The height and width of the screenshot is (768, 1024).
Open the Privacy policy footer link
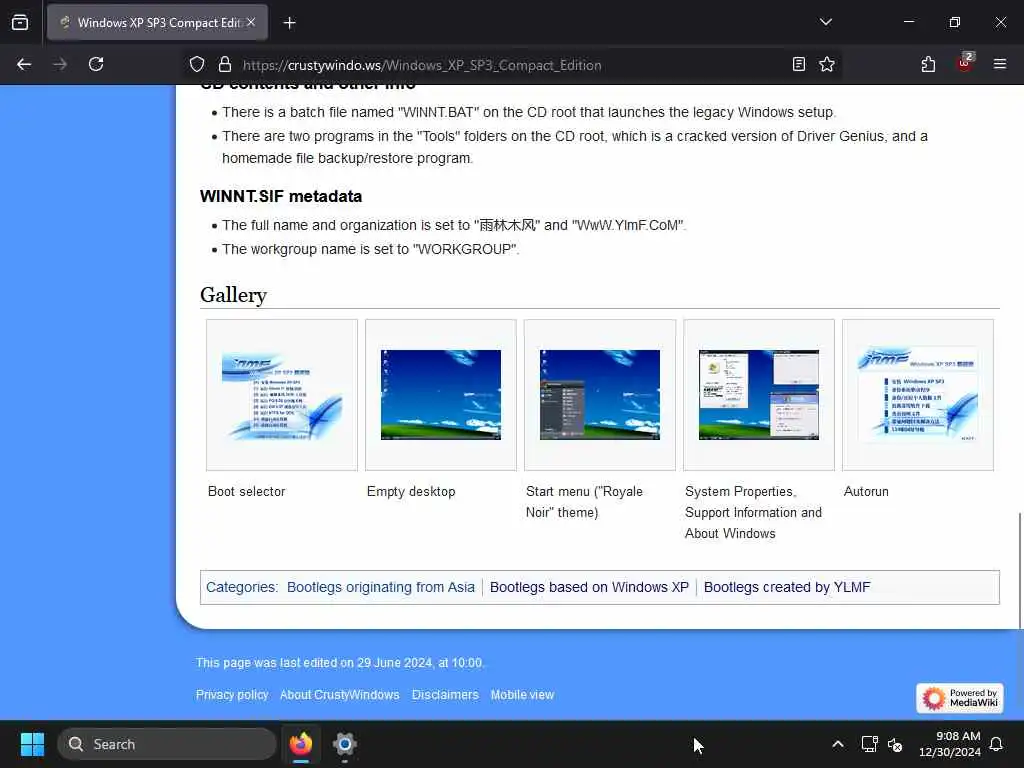[232, 695]
